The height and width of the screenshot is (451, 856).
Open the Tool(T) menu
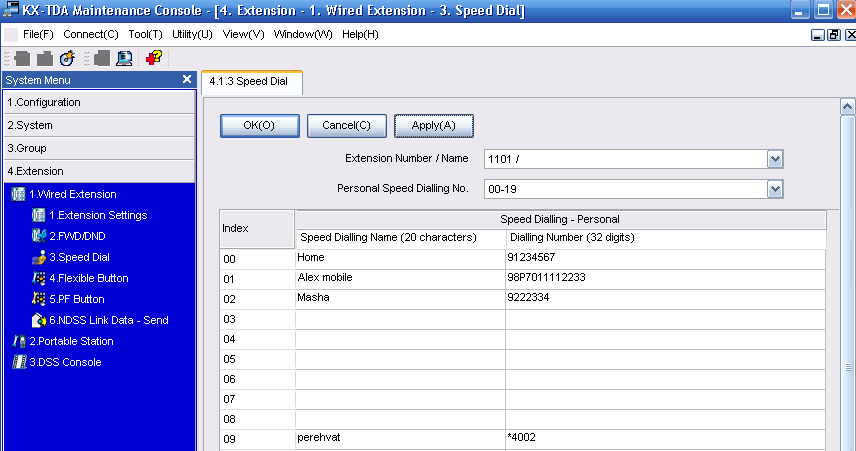point(145,34)
